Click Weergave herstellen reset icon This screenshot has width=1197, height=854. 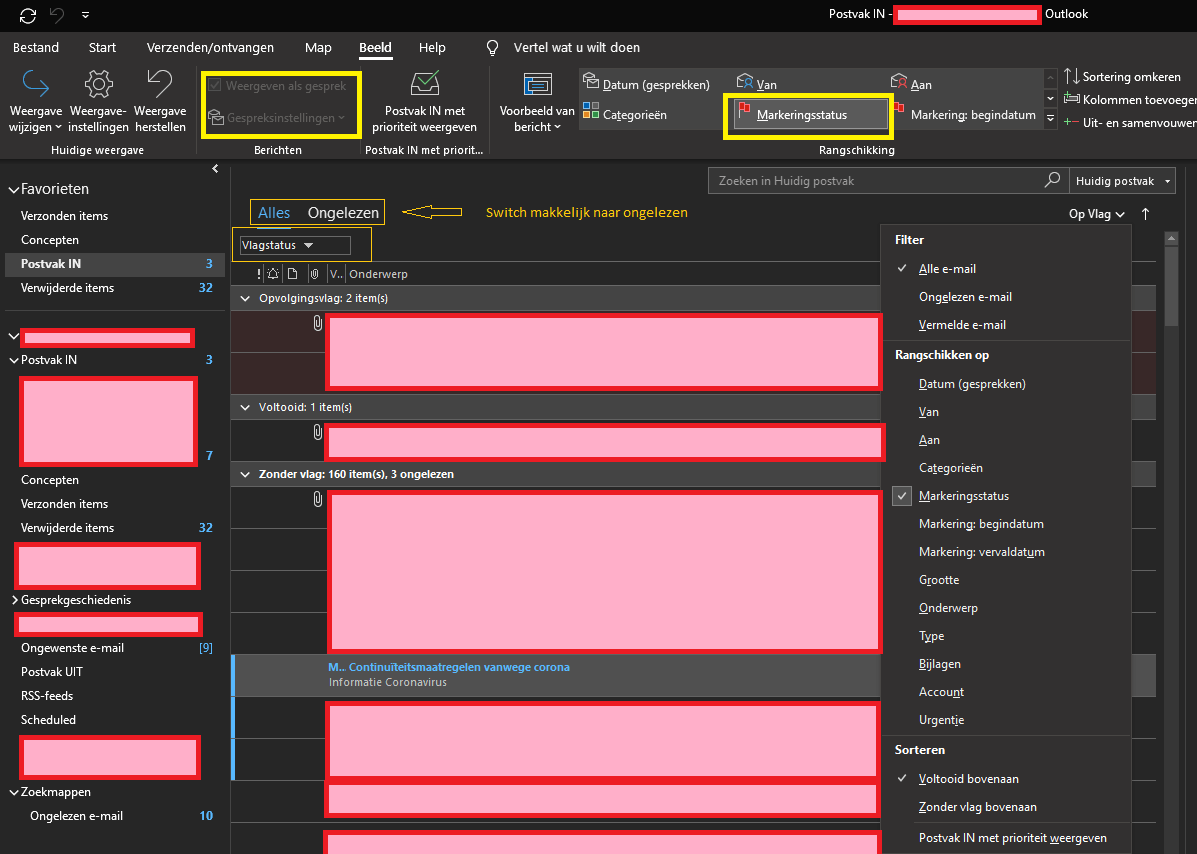click(x=160, y=84)
